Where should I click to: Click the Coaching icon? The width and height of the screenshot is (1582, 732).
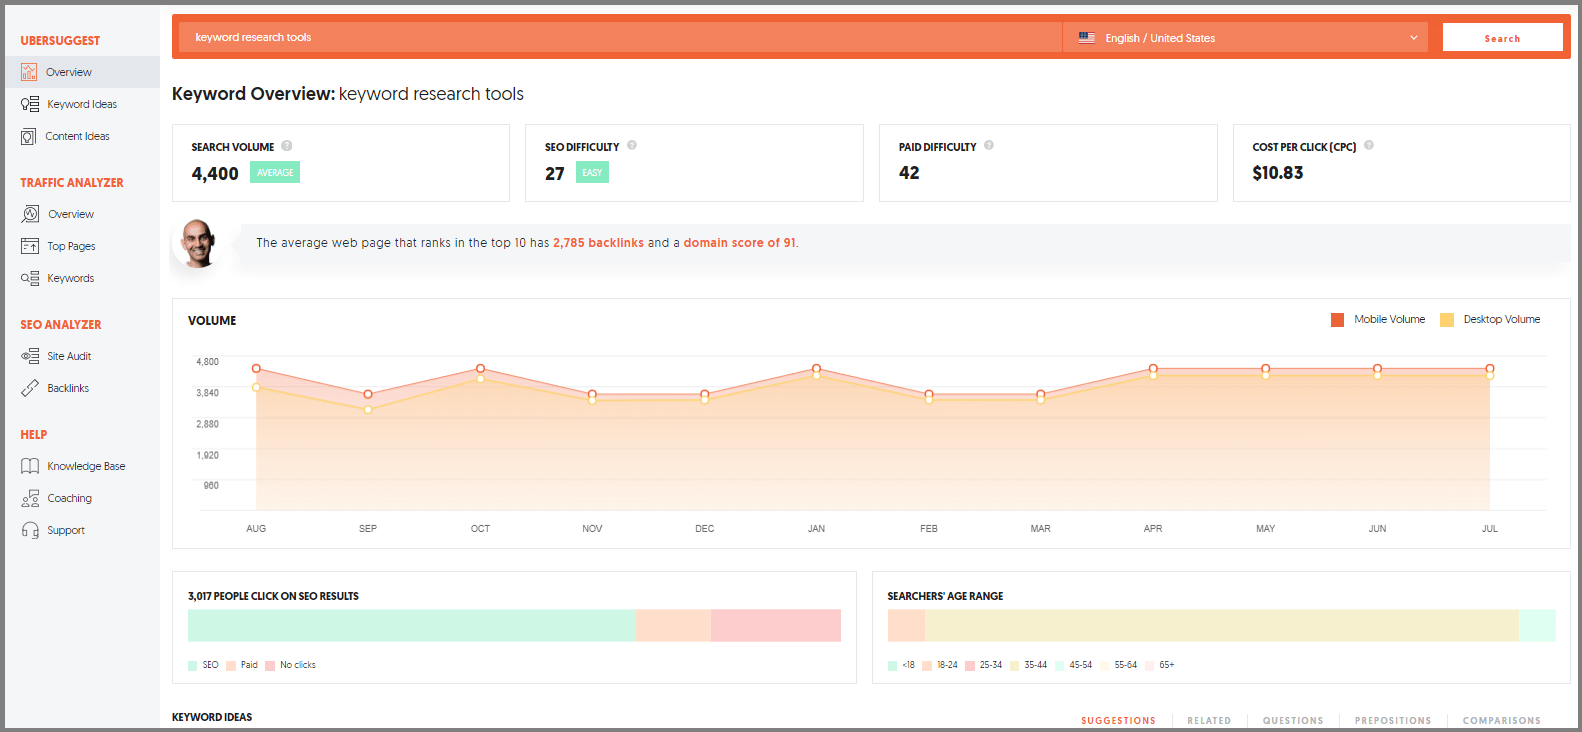(x=30, y=498)
